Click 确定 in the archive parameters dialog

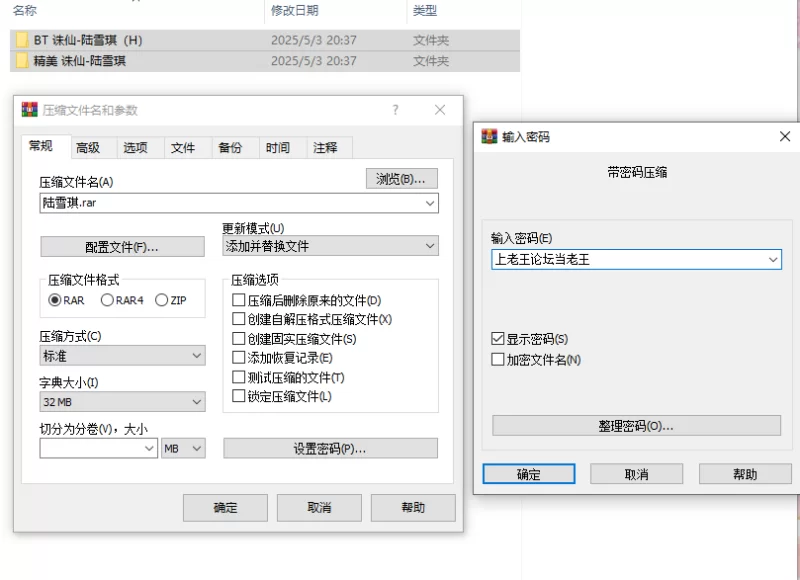(225, 508)
